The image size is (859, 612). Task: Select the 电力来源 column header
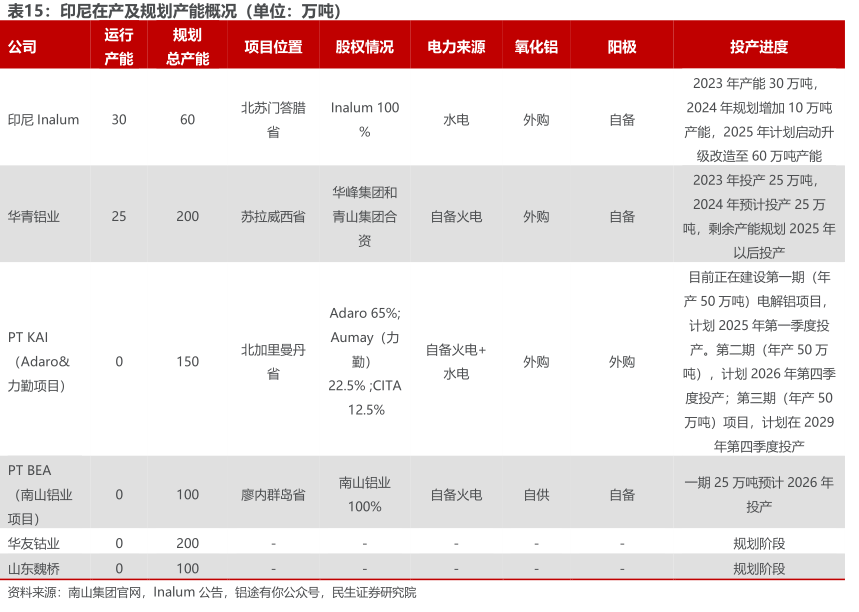[456, 47]
